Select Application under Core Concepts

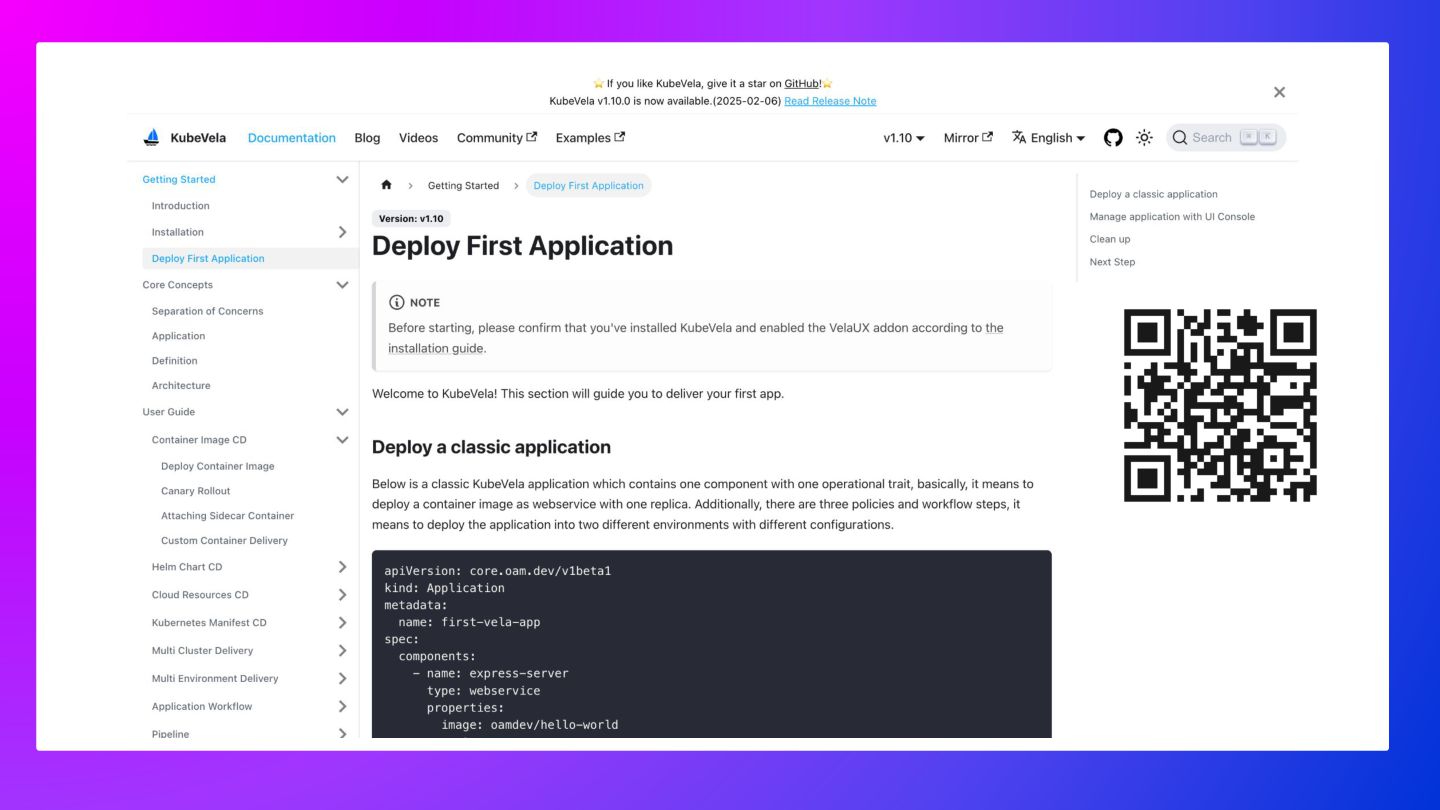pyautogui.click(x=179, y=336)
